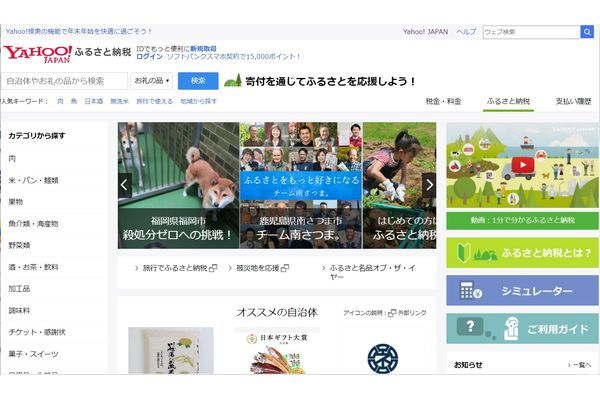Open the round navy emblem municipality logo
The width and height of the screenshot is (600, 400).
pos(383,359)
